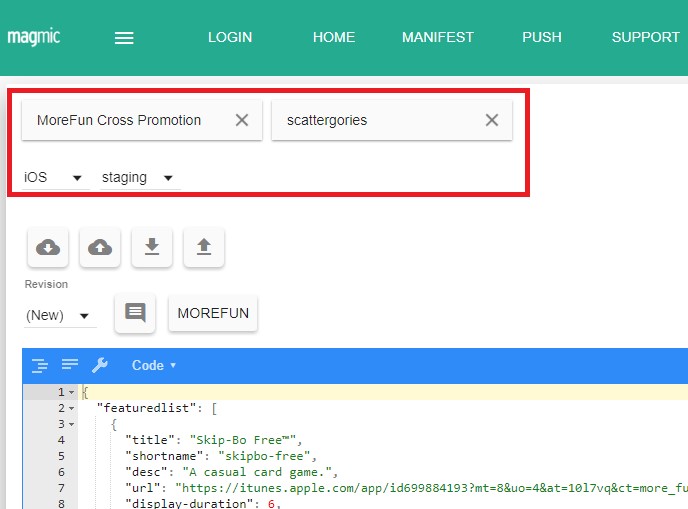Click the format JSON icon in editor

(x=39, y=365)
